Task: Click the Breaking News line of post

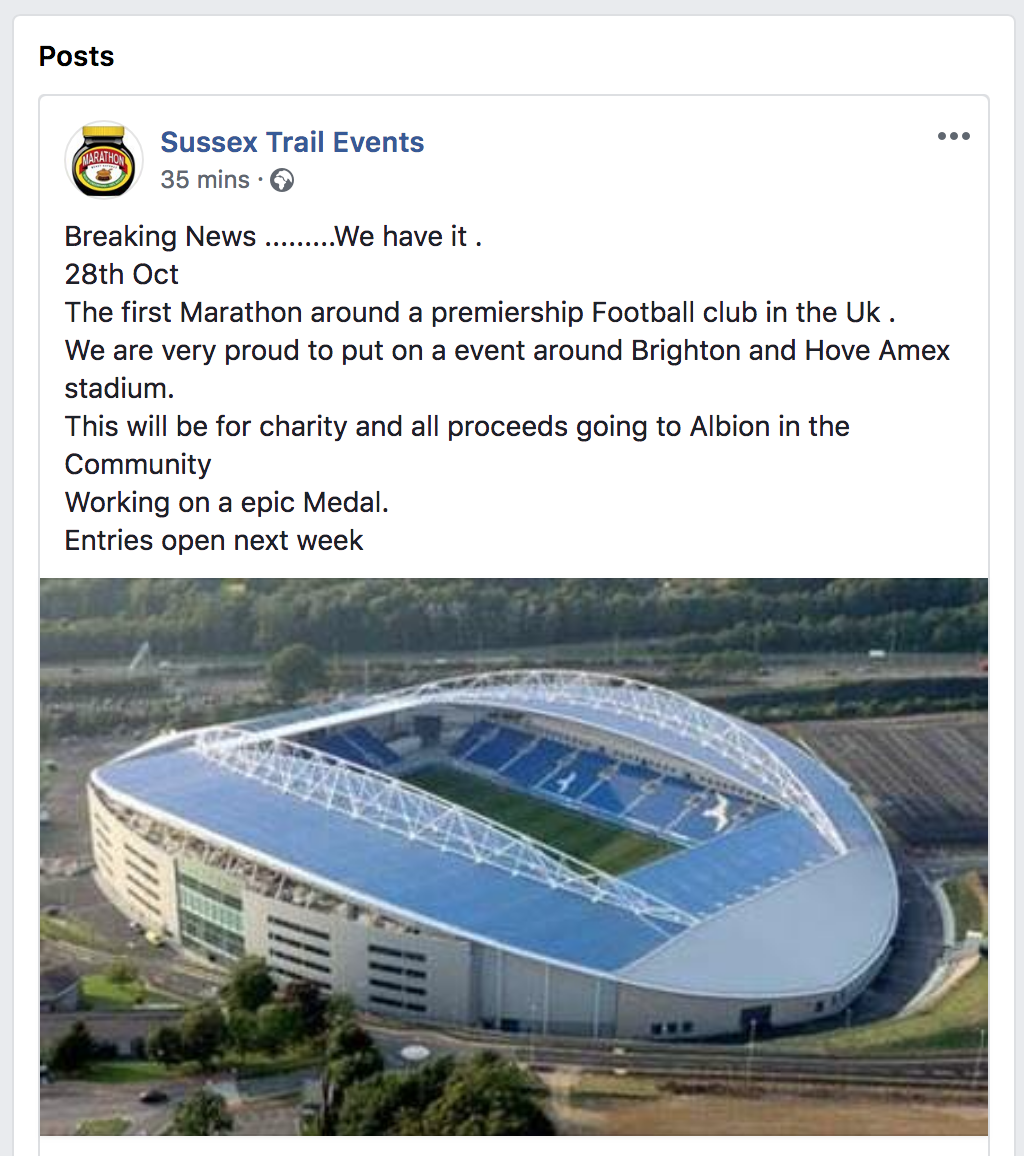Action: [273, 237]
